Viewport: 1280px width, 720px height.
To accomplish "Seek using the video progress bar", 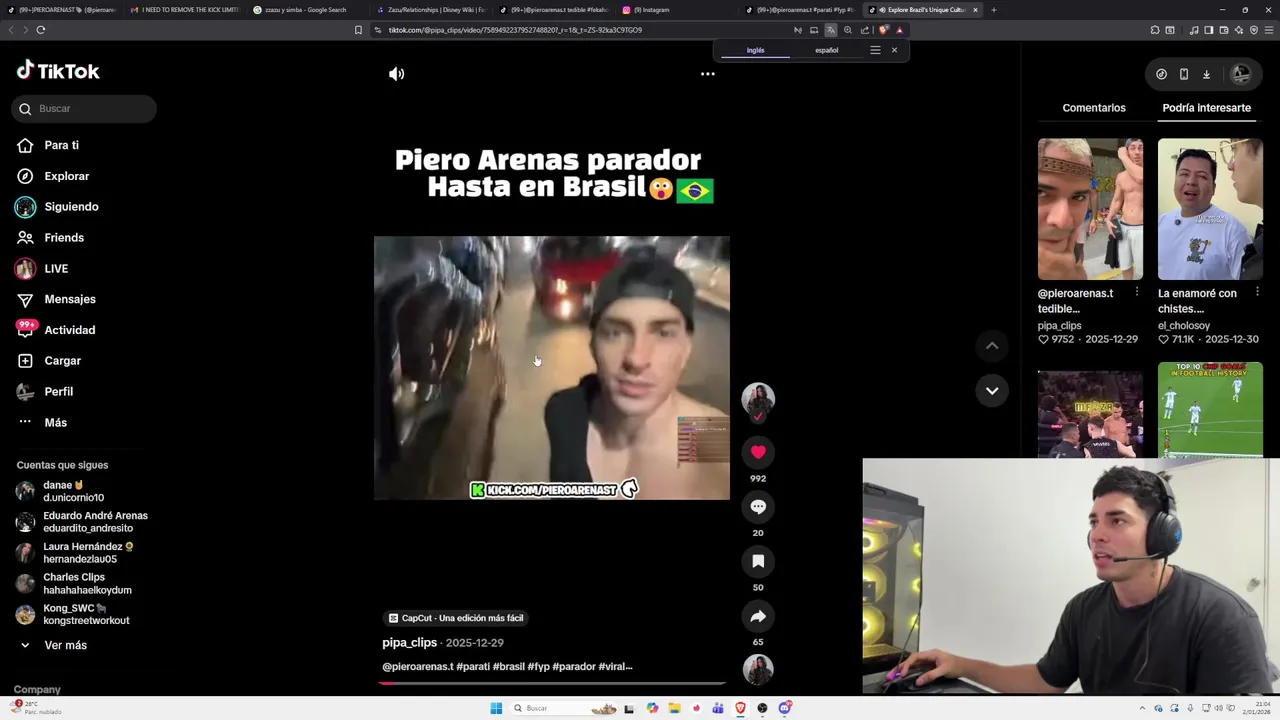I will [552, 683].
